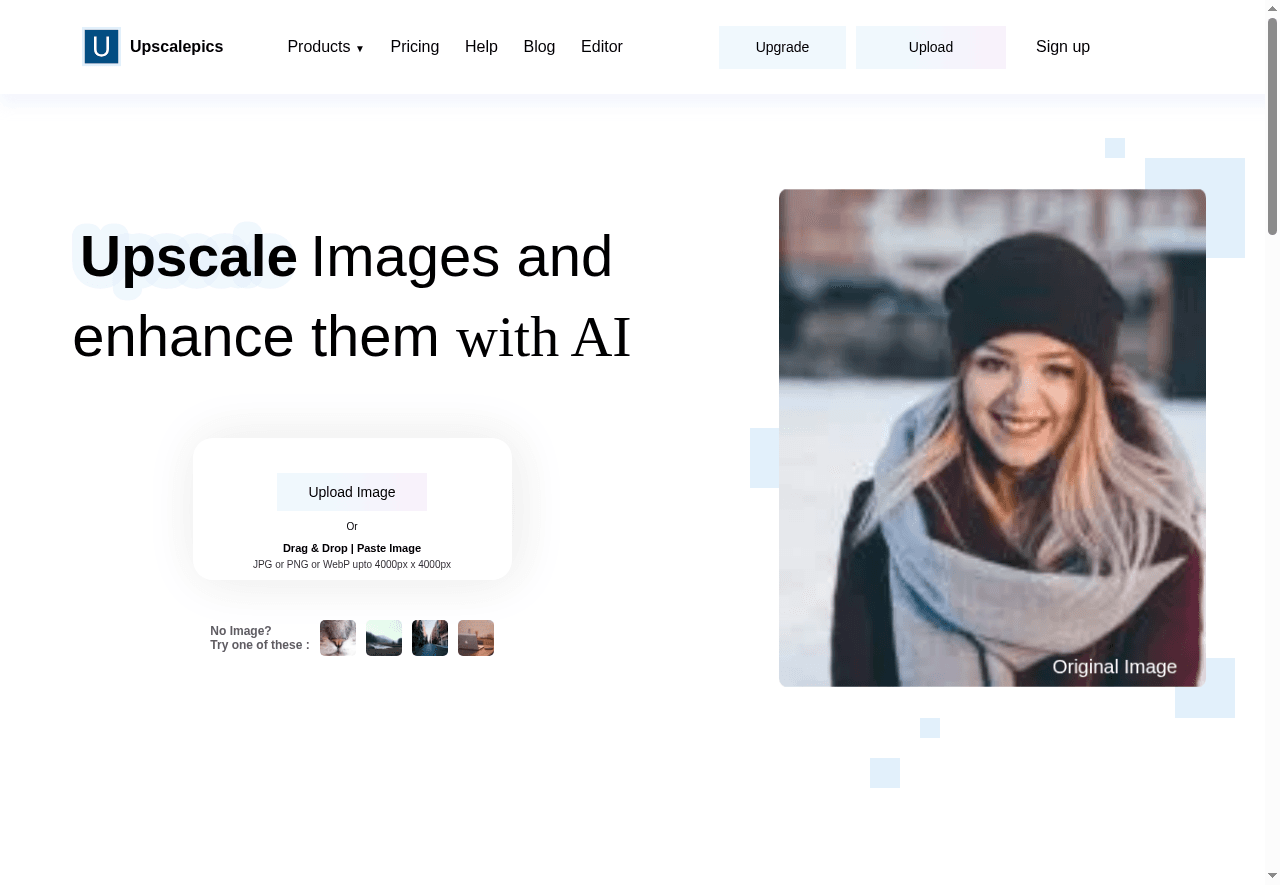Viewport: 1280px width, 885px height.
Task: Click the Upscalepics brand name text
Action: 176,46
